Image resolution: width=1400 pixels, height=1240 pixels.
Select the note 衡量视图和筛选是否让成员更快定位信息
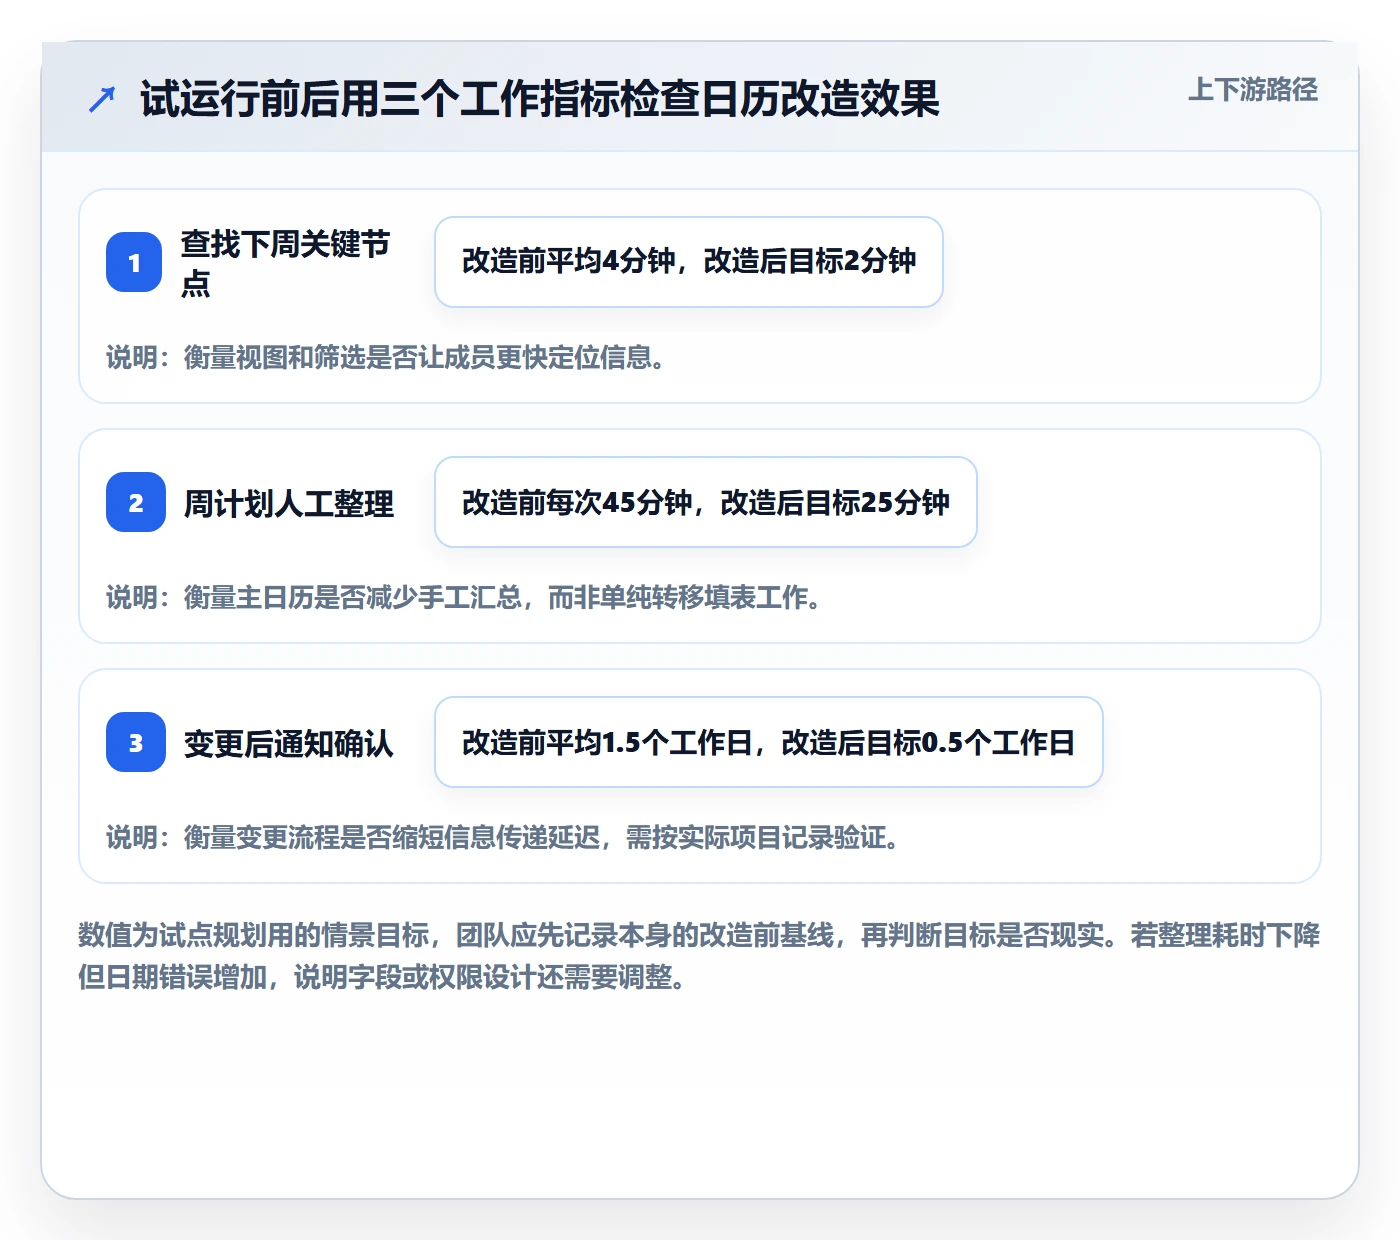tap(386, 357)
